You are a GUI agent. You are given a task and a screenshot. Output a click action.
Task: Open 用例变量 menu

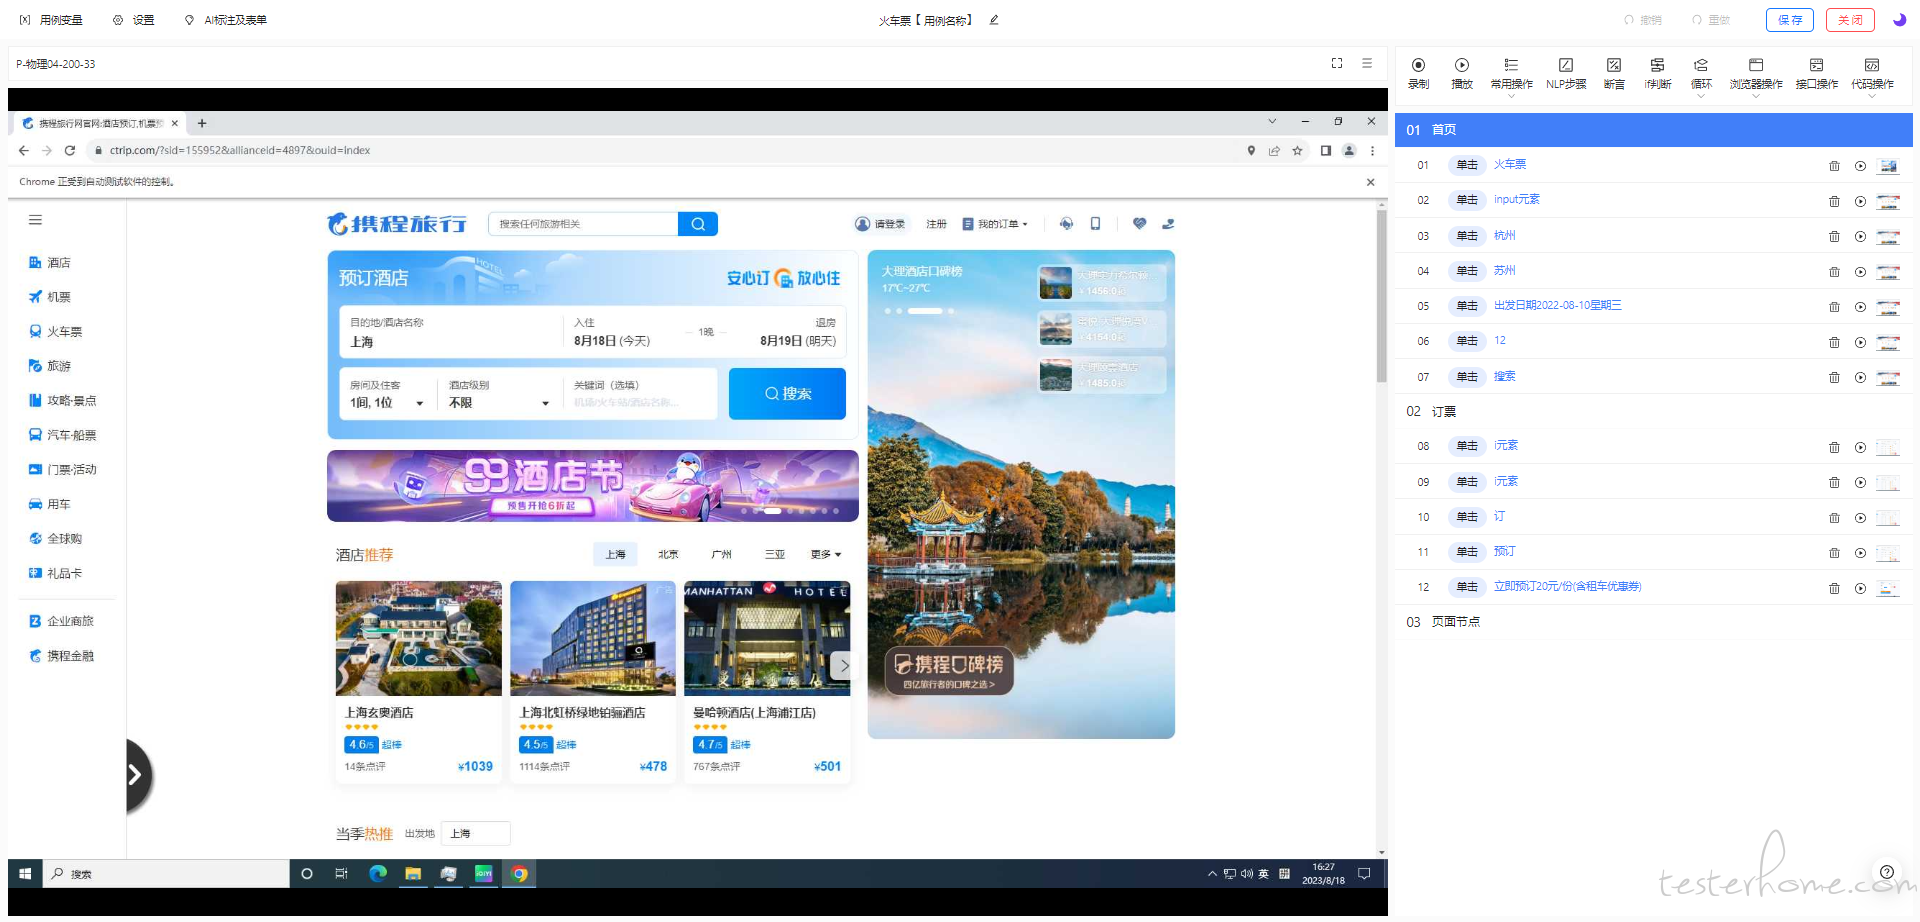(x=52, y=20)
